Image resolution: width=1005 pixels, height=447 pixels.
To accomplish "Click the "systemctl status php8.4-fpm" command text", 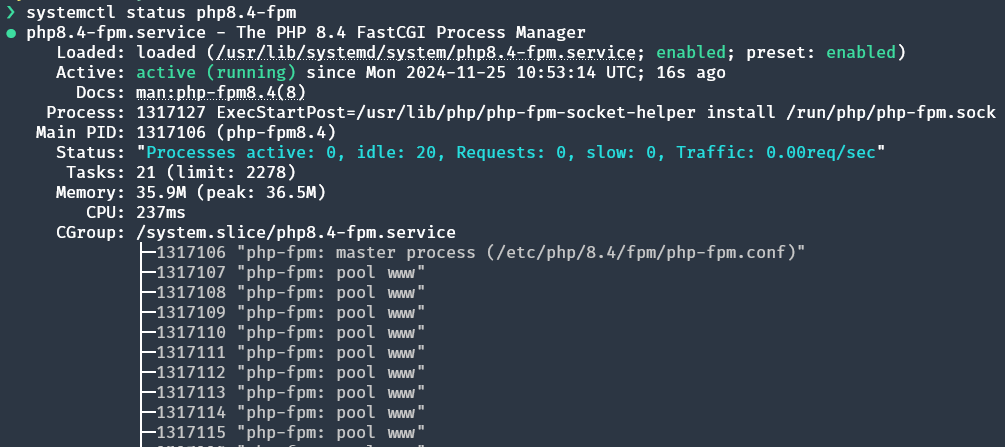I will pyautogui.click(x=161, y=12).
